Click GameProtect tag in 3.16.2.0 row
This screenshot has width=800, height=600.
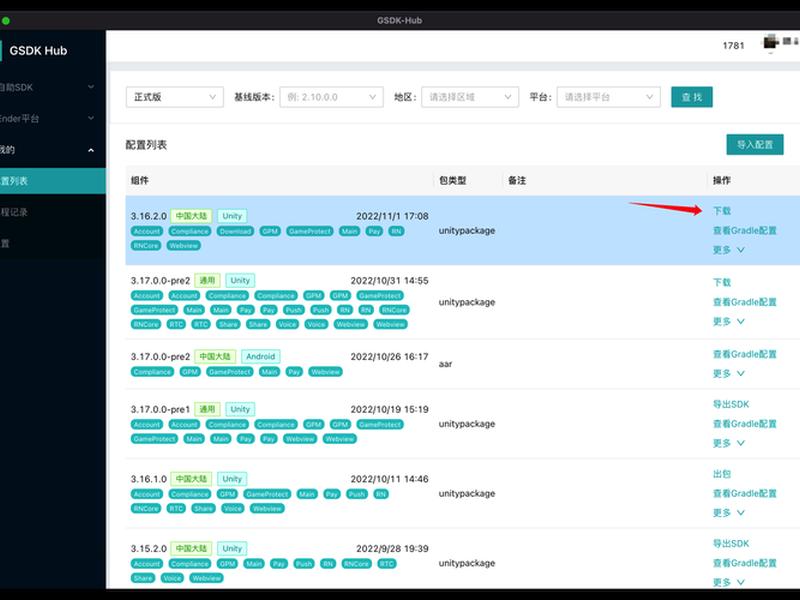(x=310, y=231)
